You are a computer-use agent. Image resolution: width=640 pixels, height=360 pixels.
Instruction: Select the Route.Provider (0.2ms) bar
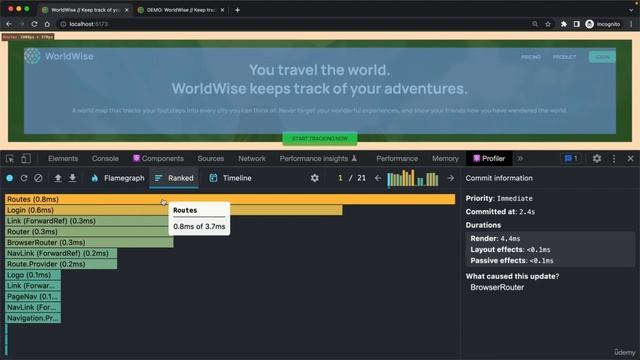61,264
